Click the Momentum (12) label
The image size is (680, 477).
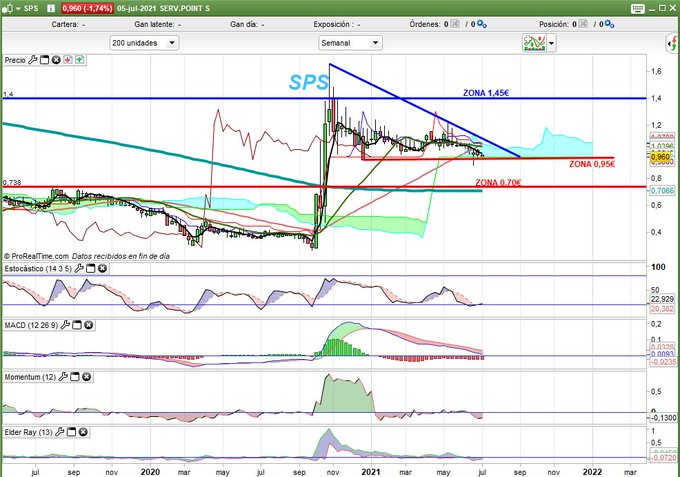coord(30,377)
